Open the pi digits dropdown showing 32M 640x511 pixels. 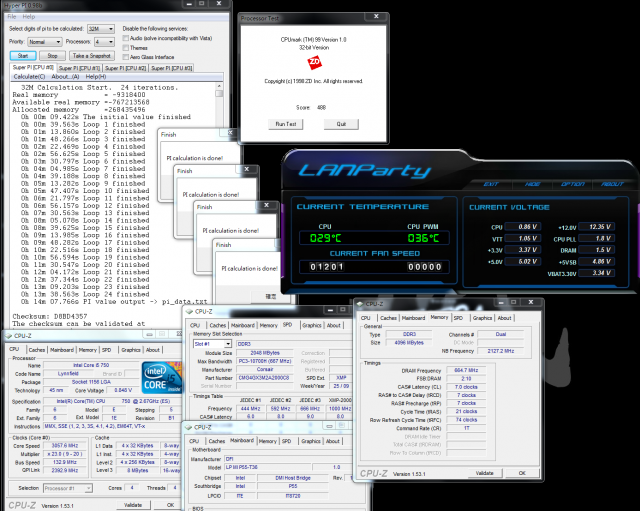click(x=101, y=29)
